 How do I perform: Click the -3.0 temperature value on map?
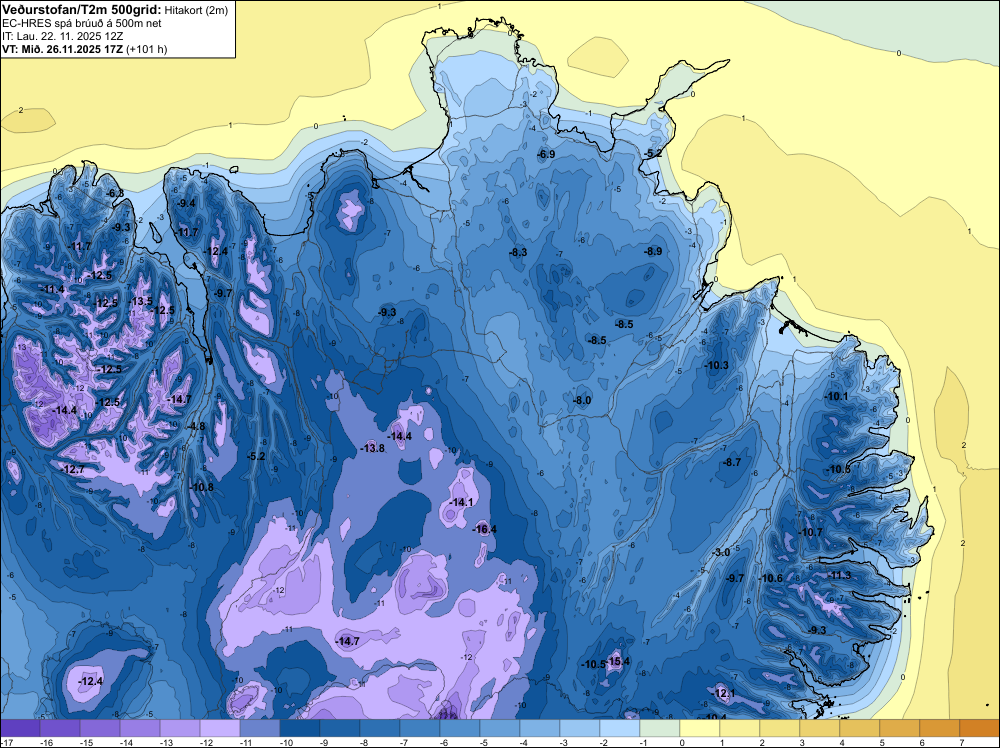721,552
